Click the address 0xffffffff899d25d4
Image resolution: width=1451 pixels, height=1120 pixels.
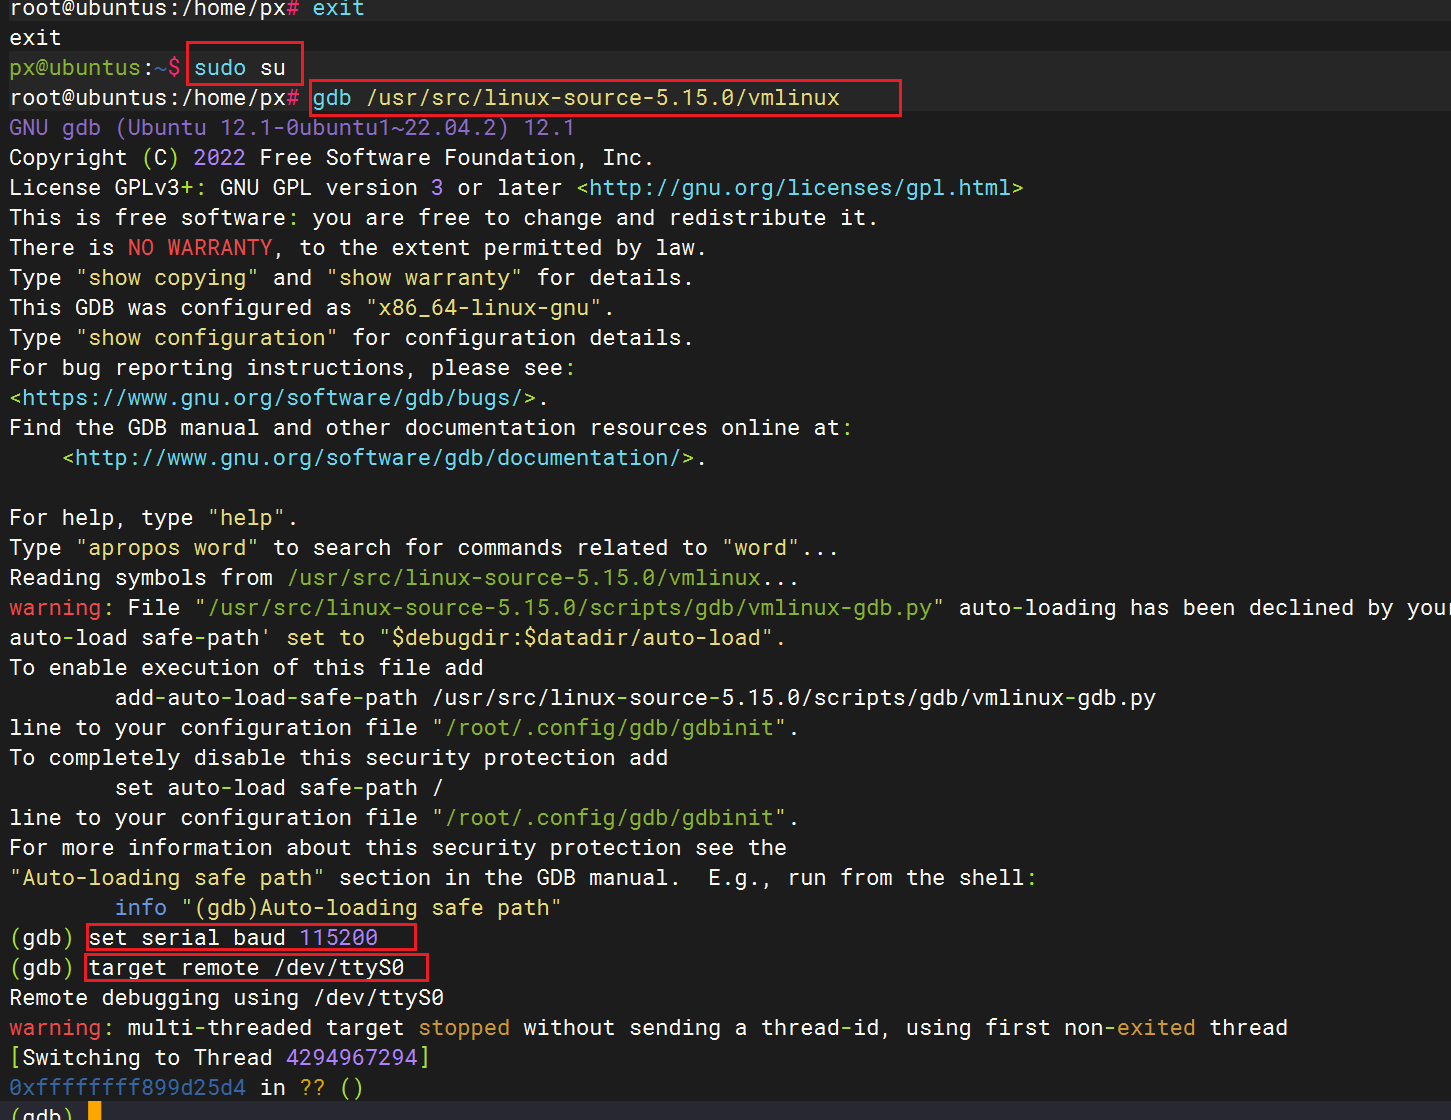(x=127, y=1088)
